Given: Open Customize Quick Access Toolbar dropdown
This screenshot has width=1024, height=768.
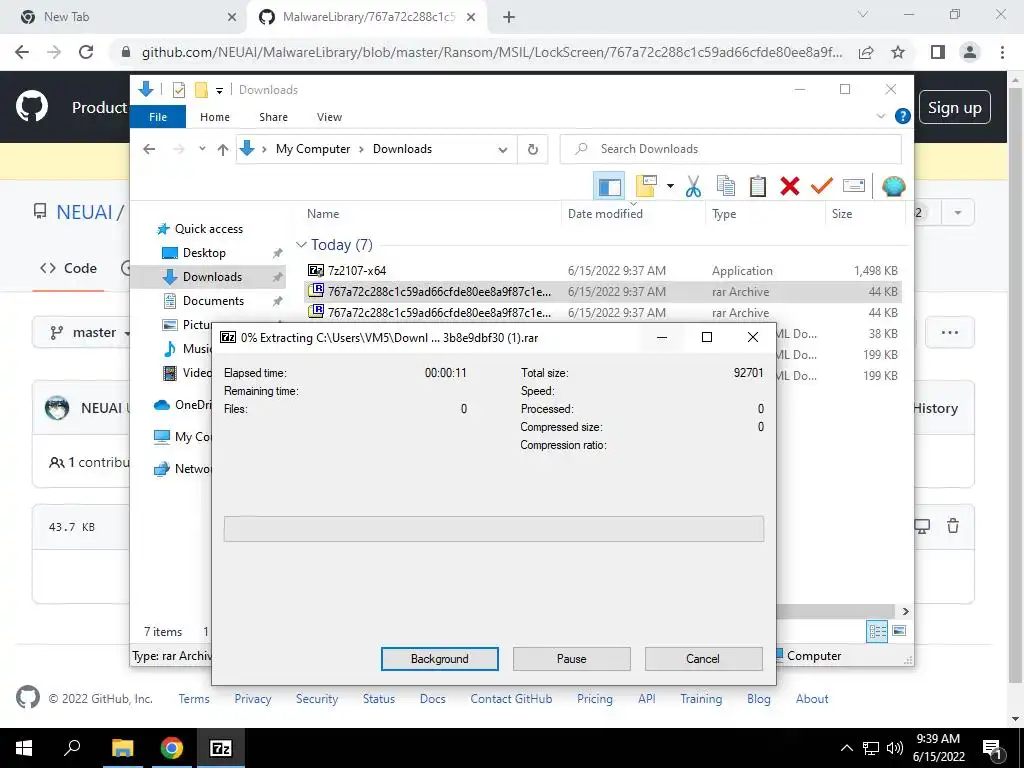Looking at the screenshot, I should click(219, 90).
